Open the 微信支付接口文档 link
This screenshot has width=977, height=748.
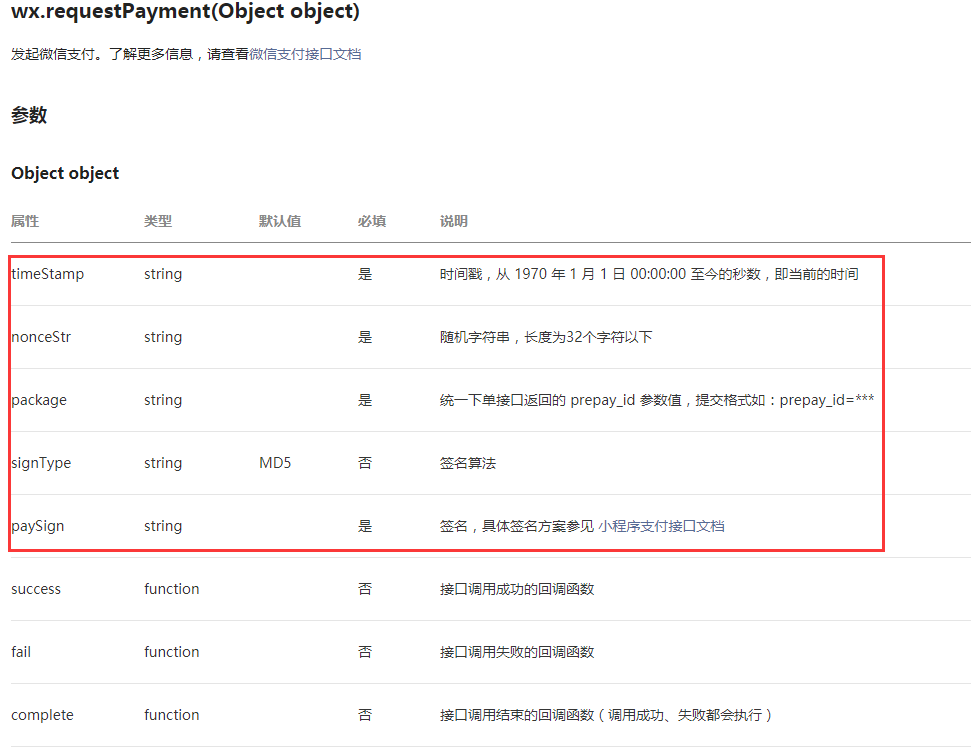pyautogui.click(x=305, y=55)
